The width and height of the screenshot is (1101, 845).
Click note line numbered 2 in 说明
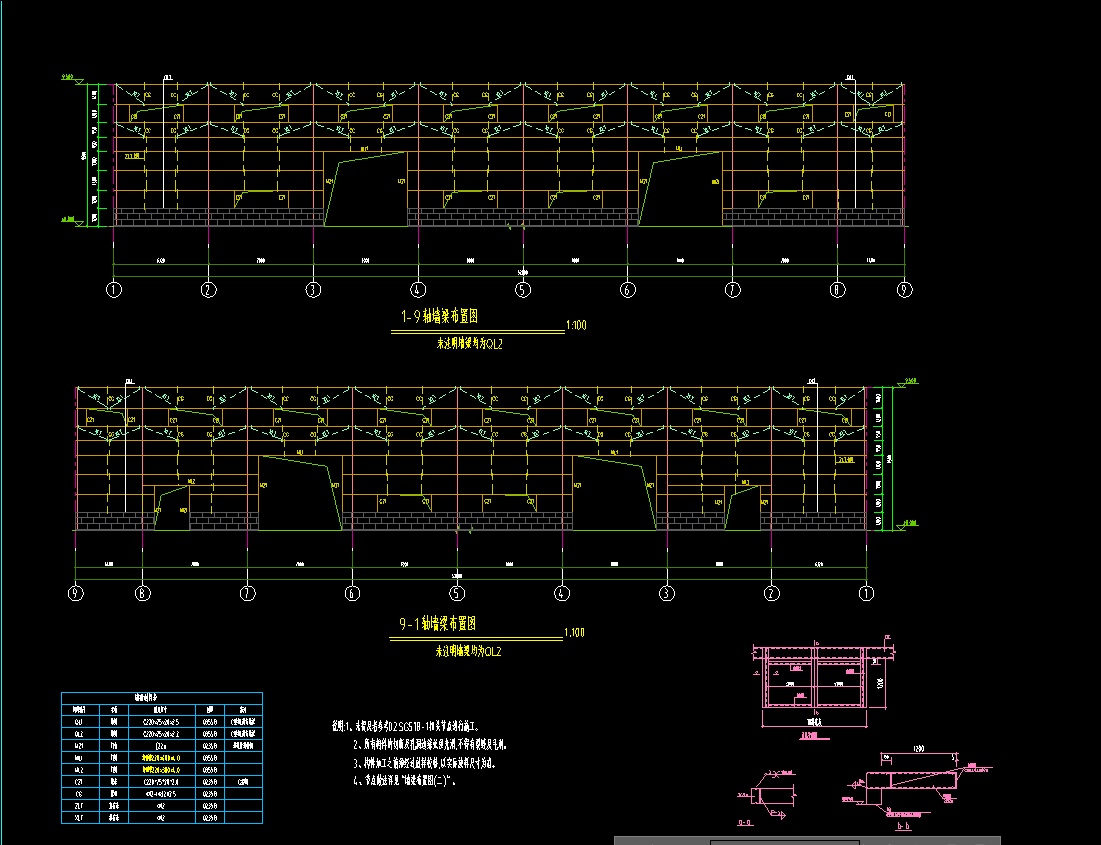pyautogui.click(x=430, y=745)
